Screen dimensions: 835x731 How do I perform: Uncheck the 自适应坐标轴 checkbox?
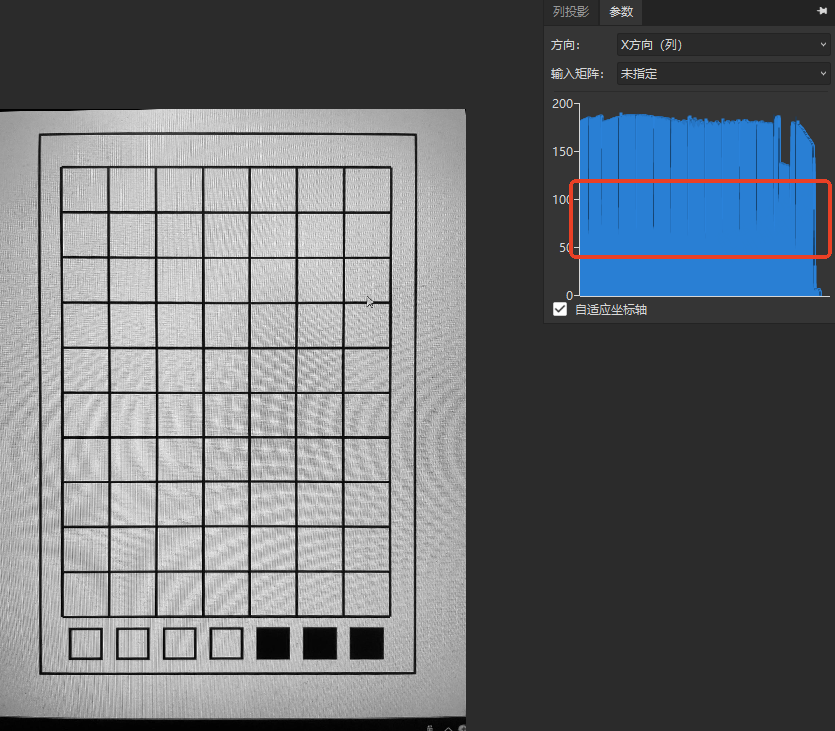(x=560, y=310)
